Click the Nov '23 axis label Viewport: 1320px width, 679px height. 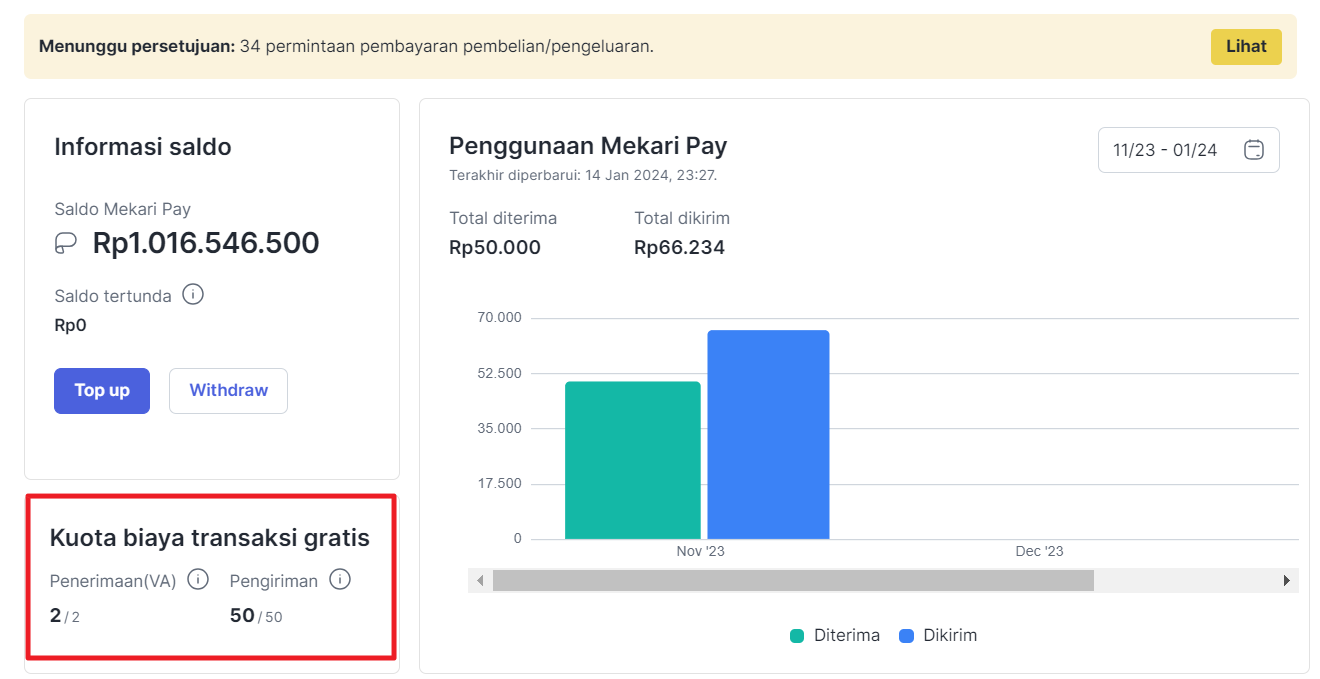(700, 551)
